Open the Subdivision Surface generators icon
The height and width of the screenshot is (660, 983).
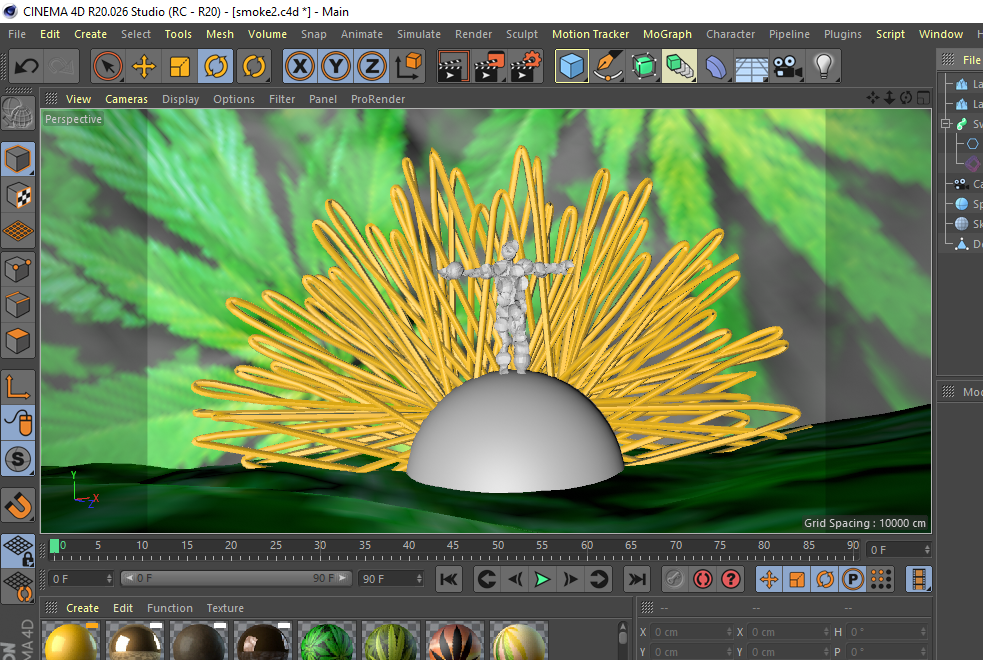(x=644, y=66)
